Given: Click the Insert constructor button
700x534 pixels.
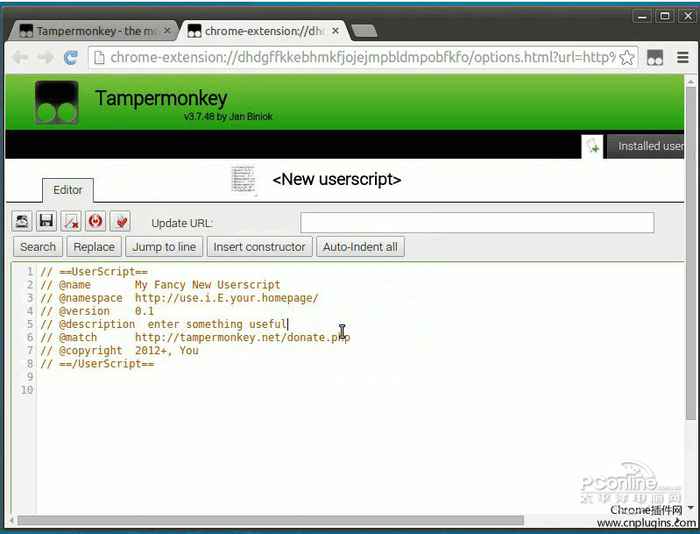Looking at the screenshot, I should [259, 247].
